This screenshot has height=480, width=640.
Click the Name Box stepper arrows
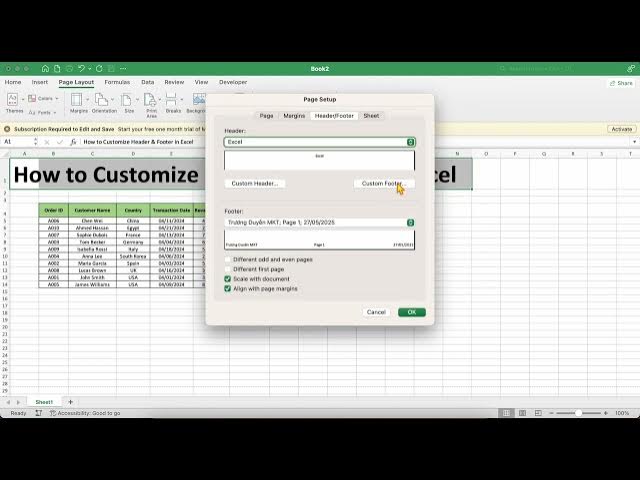(36, 142)
